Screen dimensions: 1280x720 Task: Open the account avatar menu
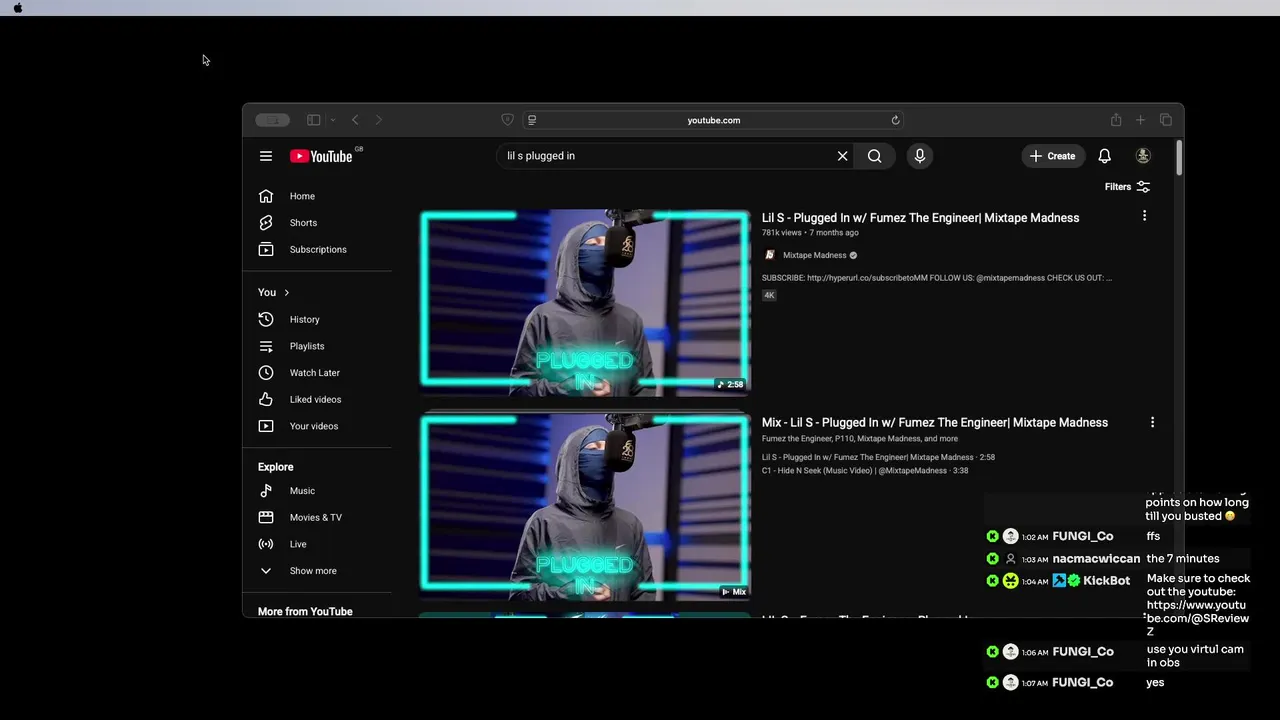click(1143, 156)
